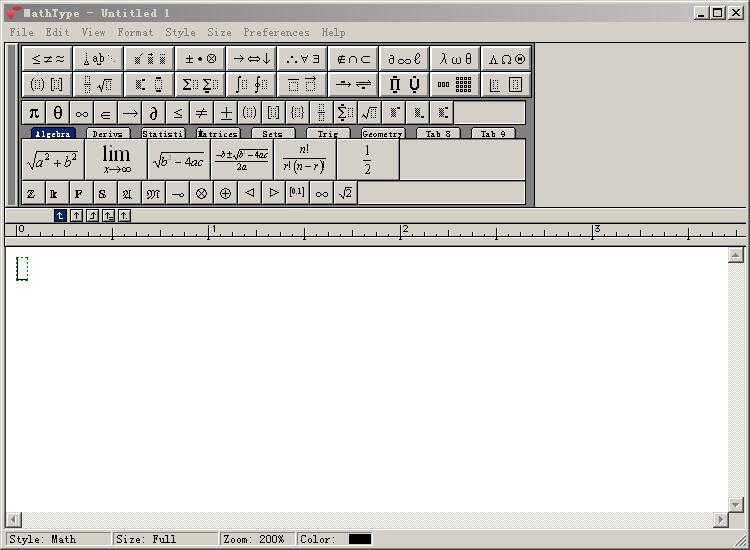The width and height of the screenshot is (750, 550).
Task: Insert the blackboard bold Z symbol
Action: [34, 193]
